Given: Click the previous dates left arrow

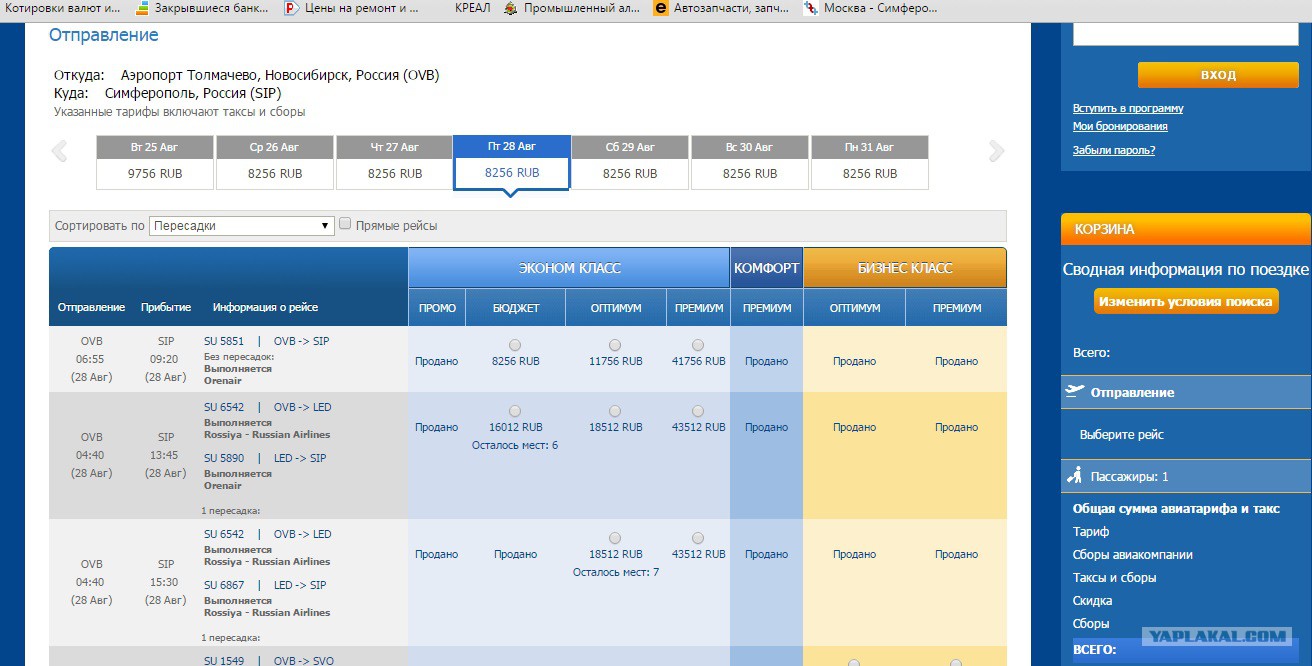Looking at the screenshot, I should (59, 152).
